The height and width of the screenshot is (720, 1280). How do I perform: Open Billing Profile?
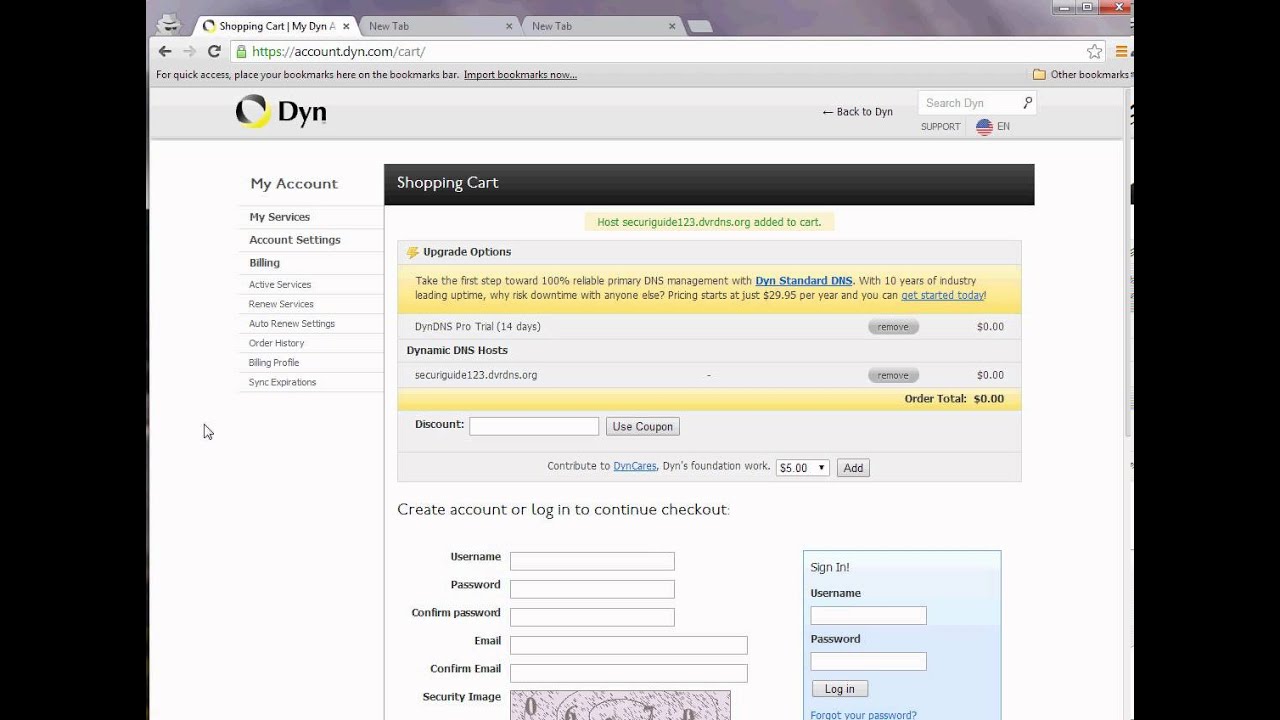tap(274, 363)
